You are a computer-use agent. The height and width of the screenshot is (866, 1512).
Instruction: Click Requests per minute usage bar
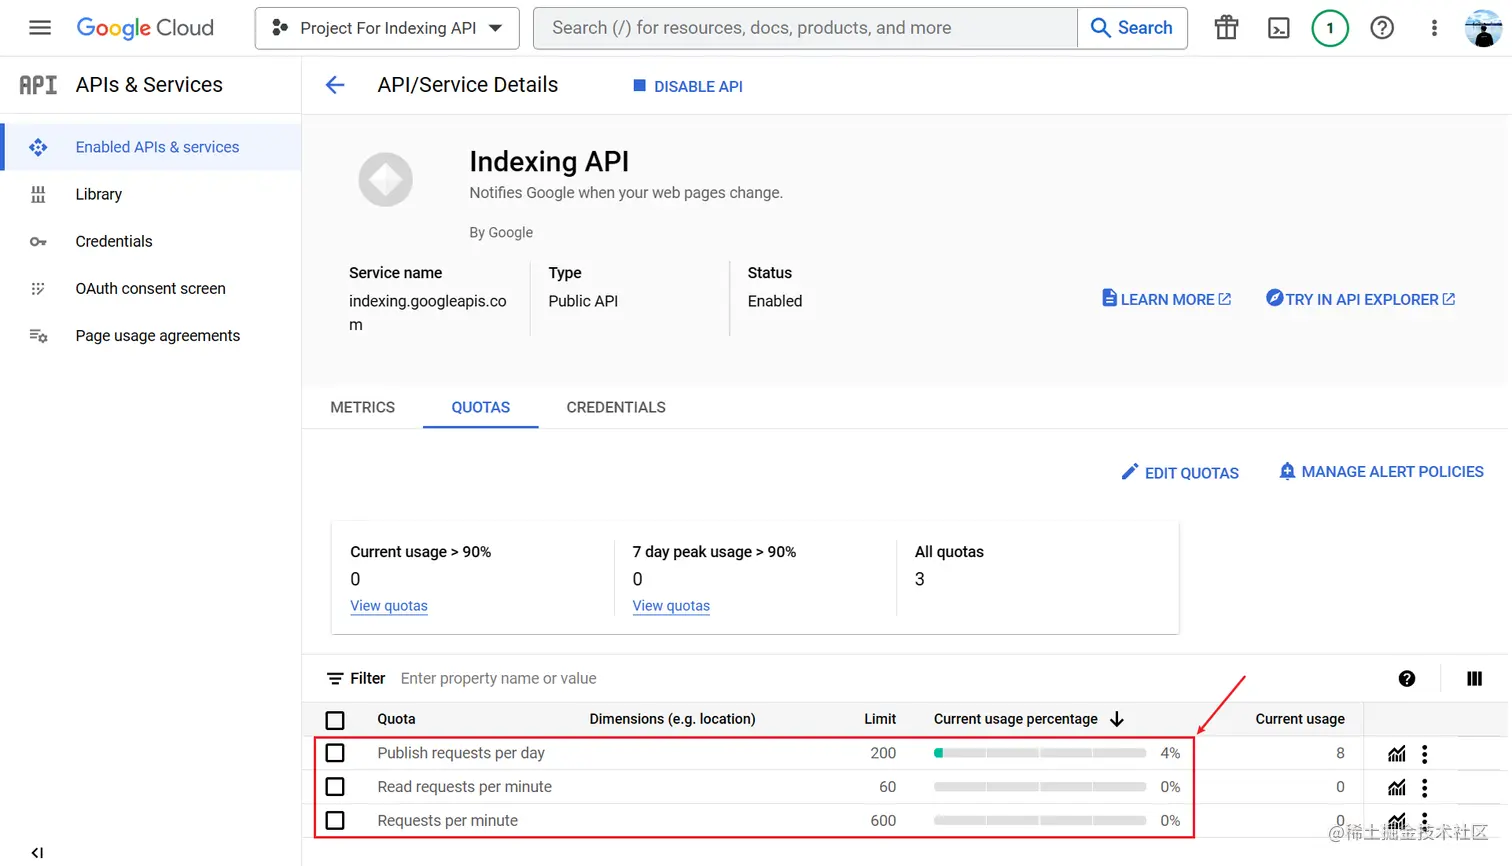coord(1040,820)
